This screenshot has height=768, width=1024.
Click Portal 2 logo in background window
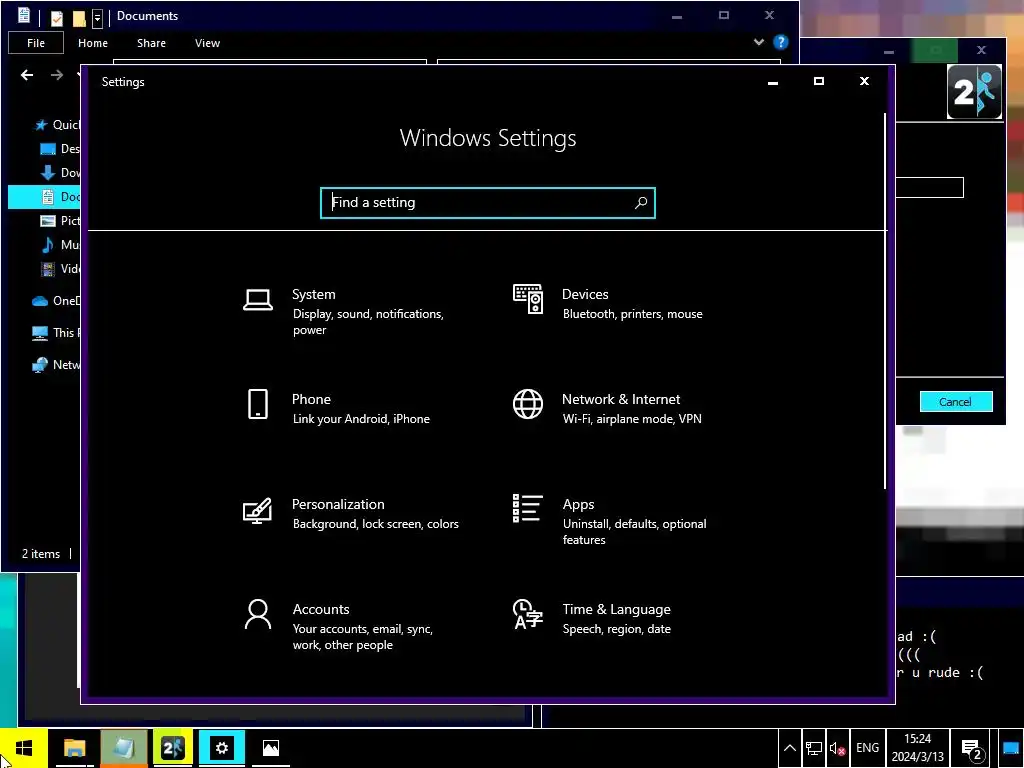coord(974,91)
